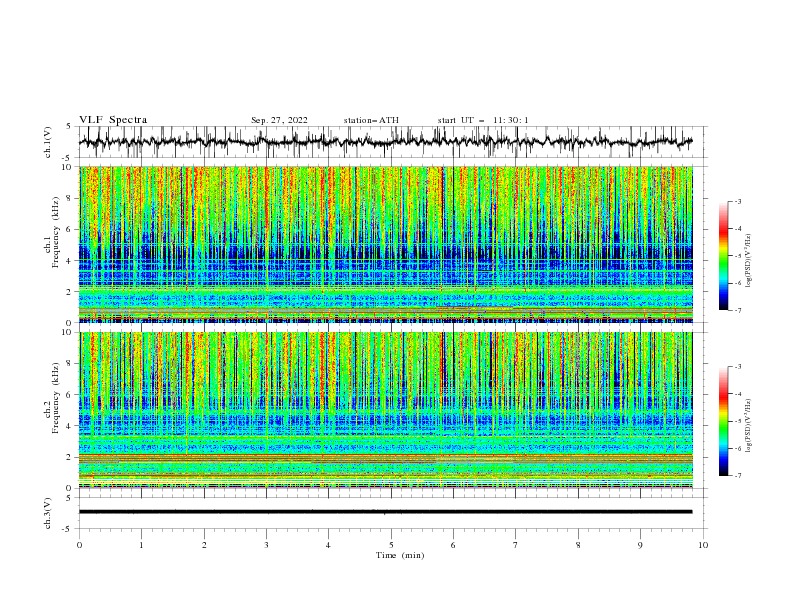Click the "-6" tick on ch.2 color bar
The width and height of the screenshot is (792, 612).
[738, 448]
